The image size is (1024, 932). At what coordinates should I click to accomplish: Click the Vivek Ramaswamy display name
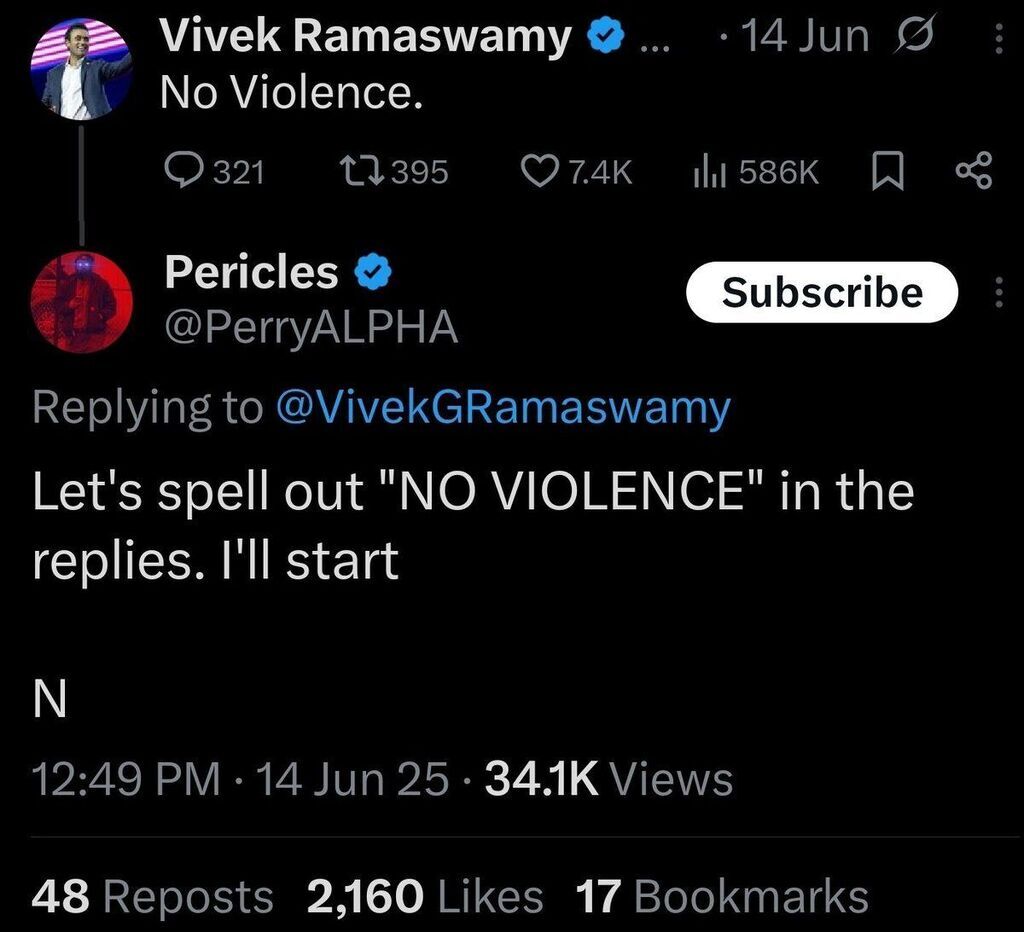click(367, 37)
